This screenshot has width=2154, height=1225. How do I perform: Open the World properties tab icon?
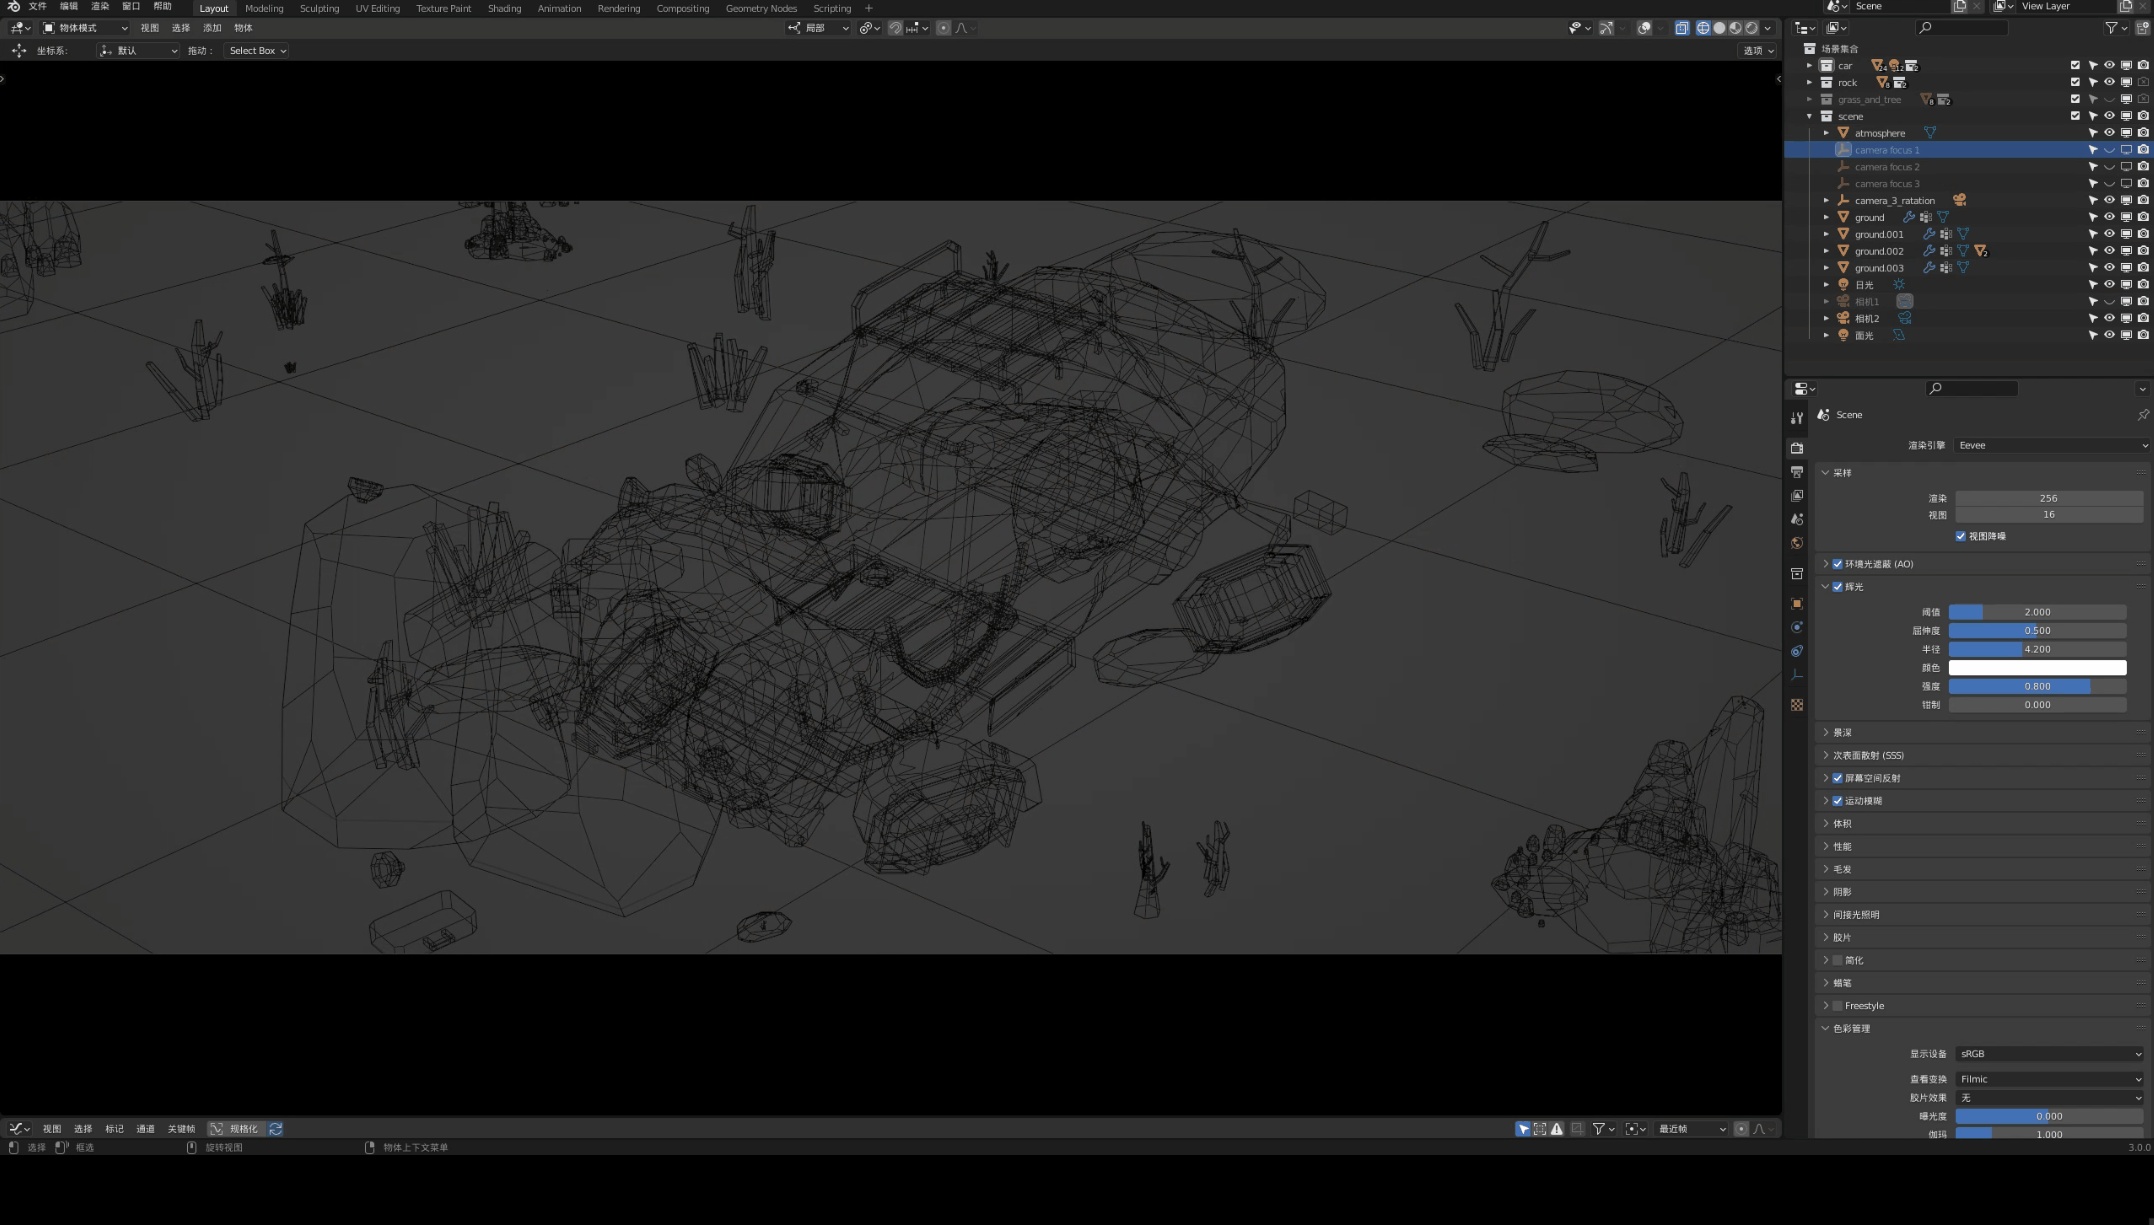coord(1797,543)
